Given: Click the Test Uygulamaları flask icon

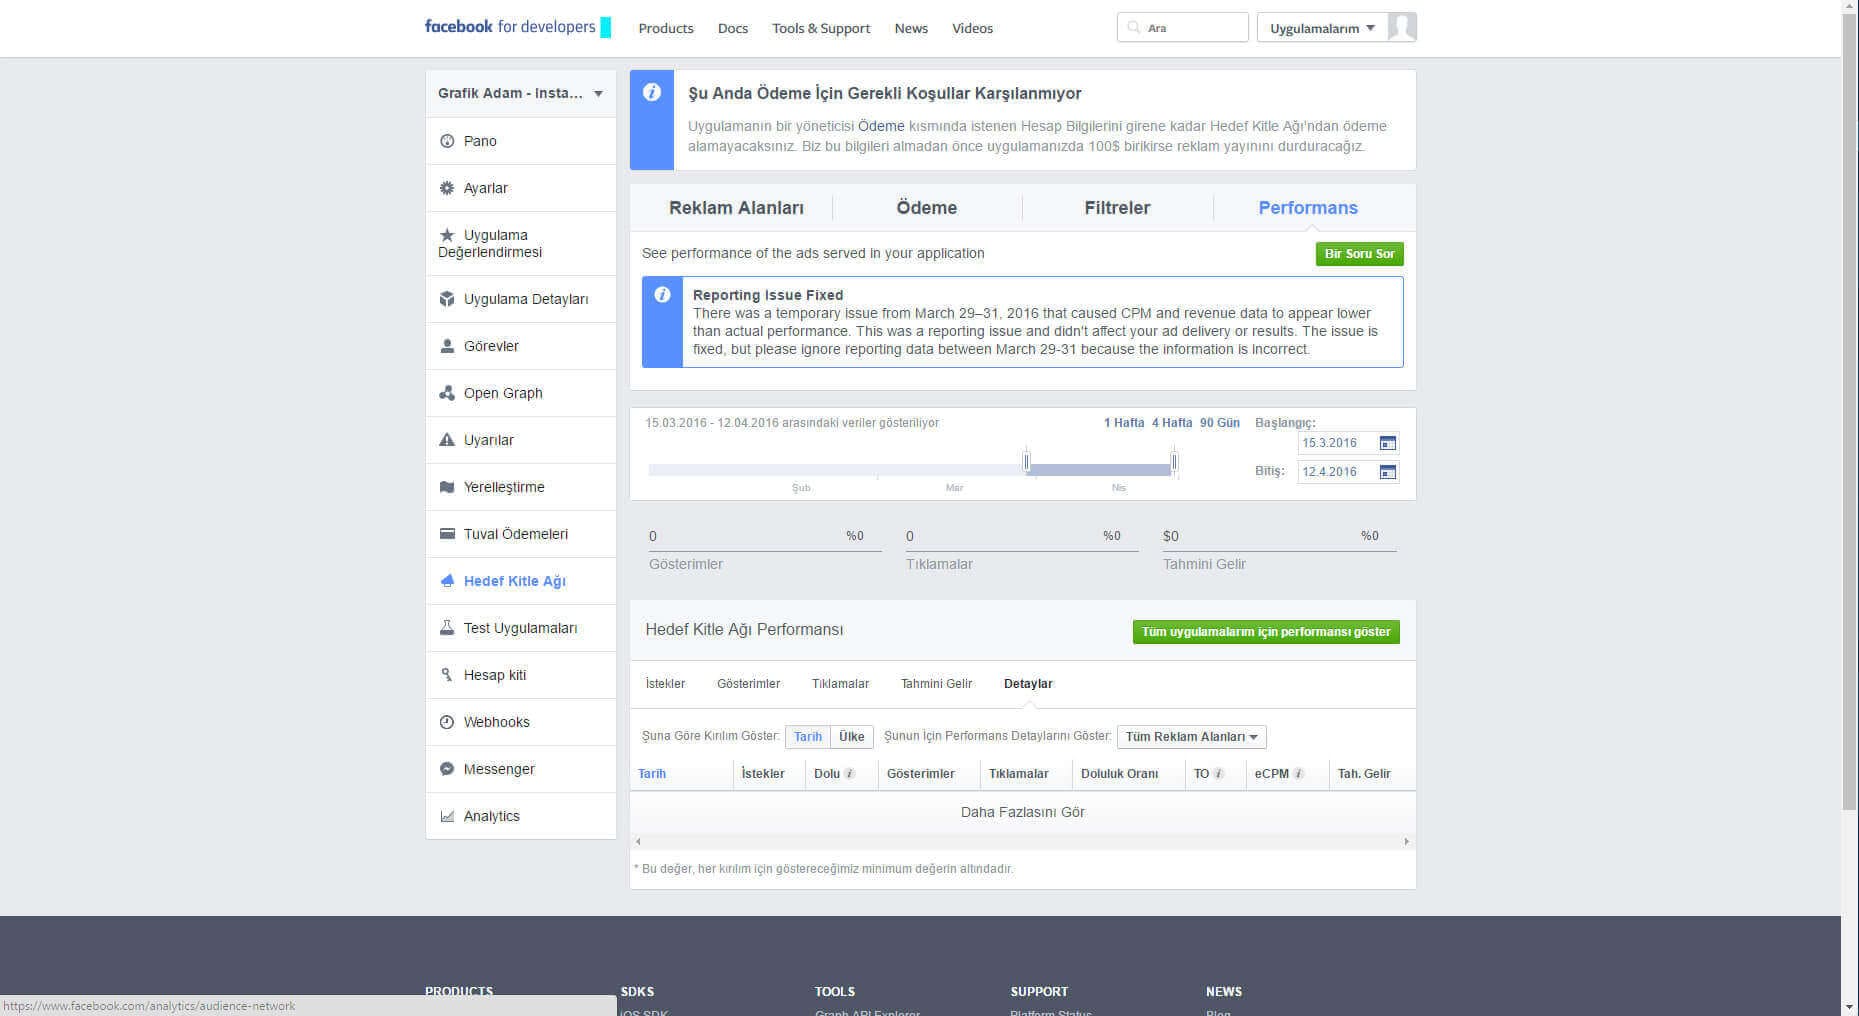Looking at the screenshot, I should click(447, 628).
